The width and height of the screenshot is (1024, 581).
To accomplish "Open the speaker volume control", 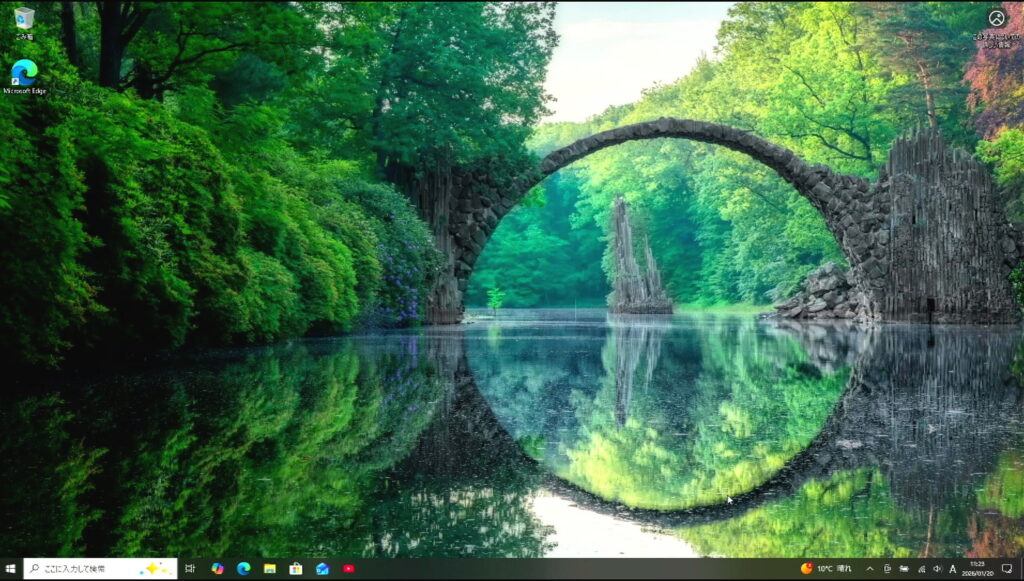I will click(x=937, y=569).
